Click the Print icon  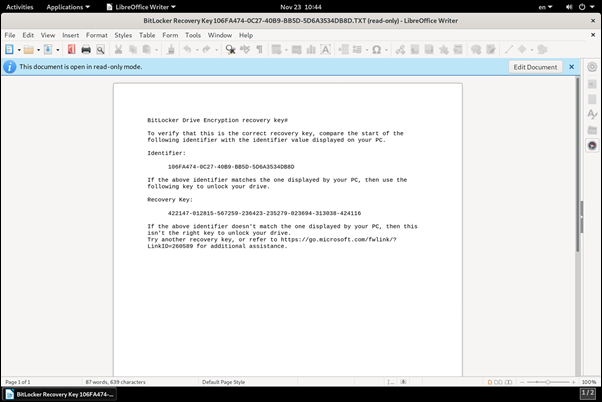86,50
